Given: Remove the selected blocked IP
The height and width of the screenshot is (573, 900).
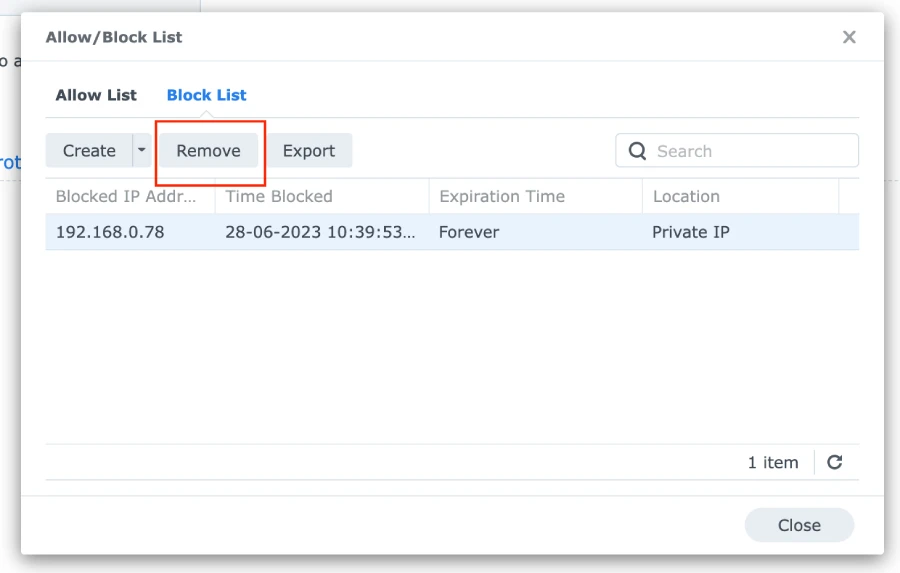Looking at the screenshot, I should point(208,150).
